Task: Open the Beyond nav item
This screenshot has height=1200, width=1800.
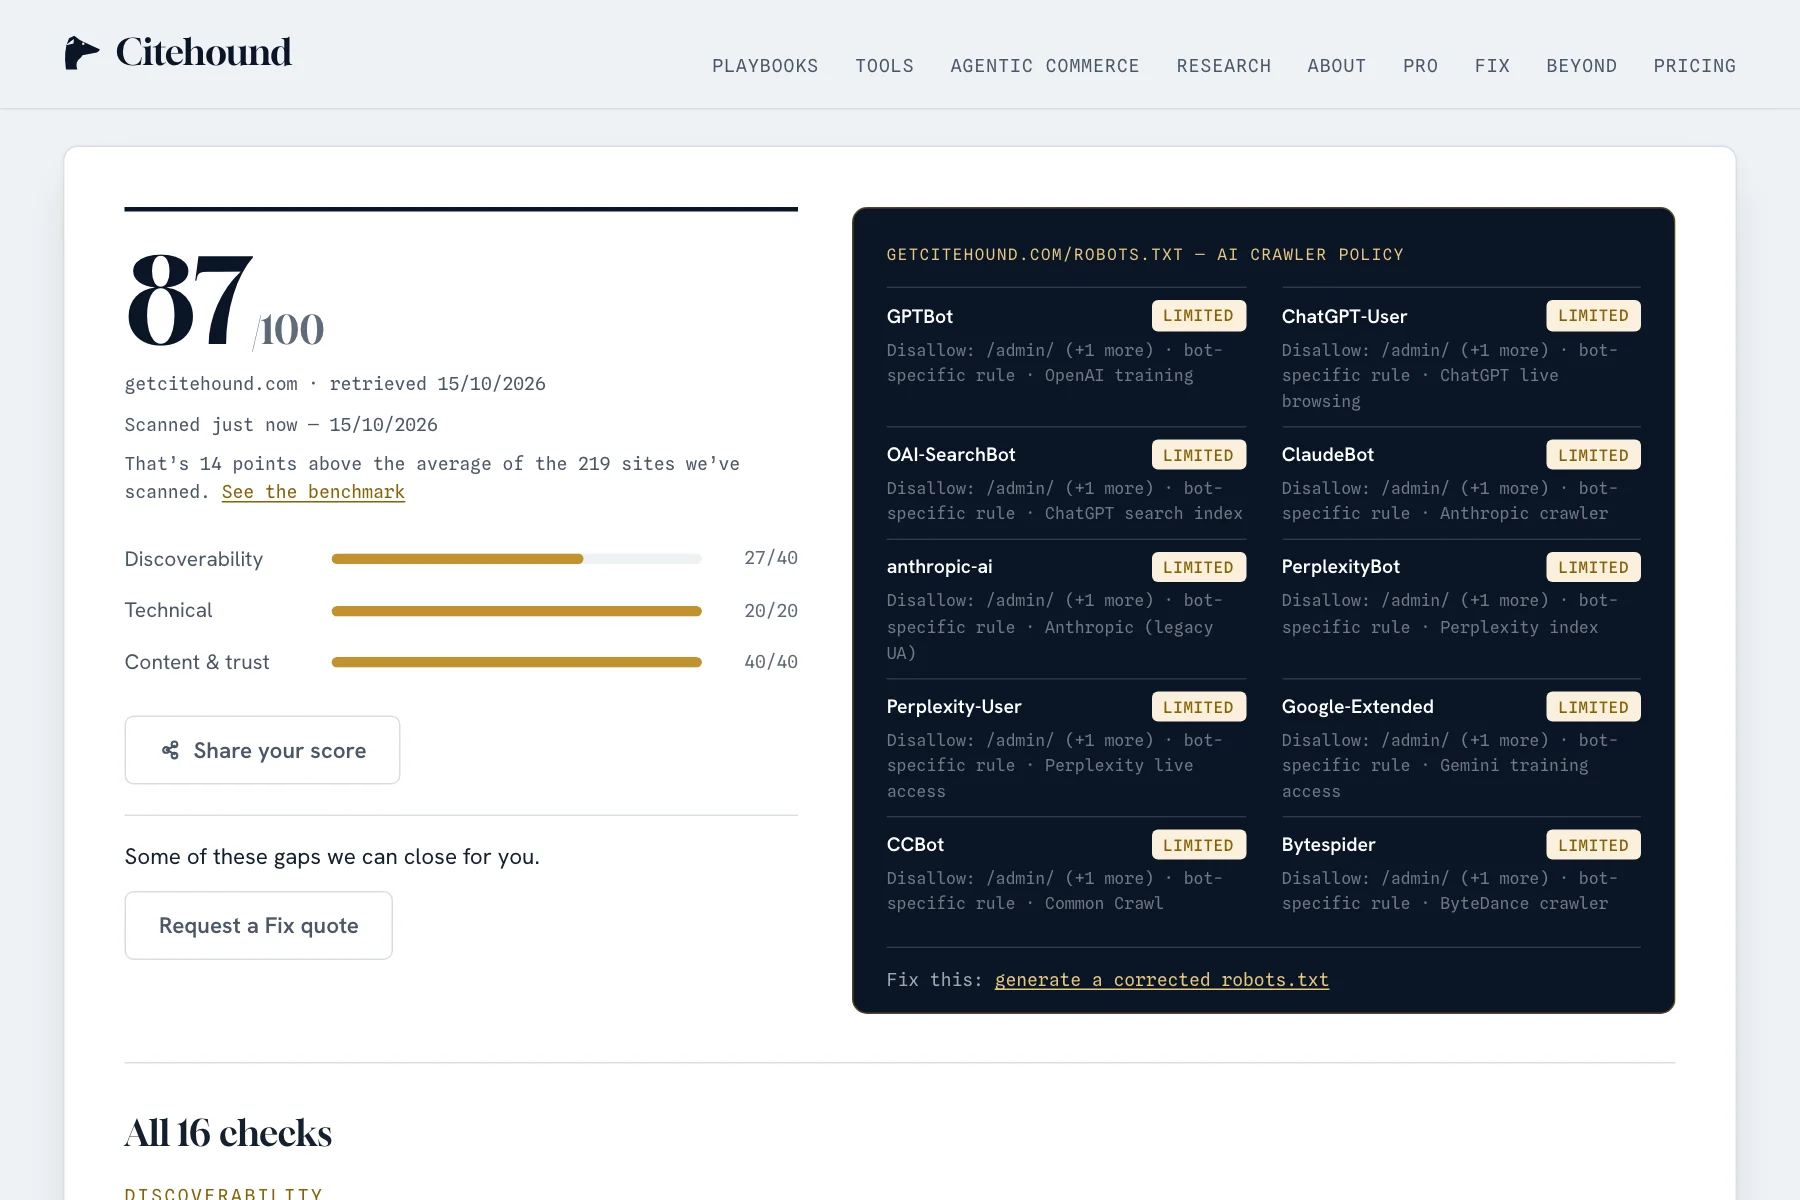Action: pyautogui.click(x=1582, y=66)
